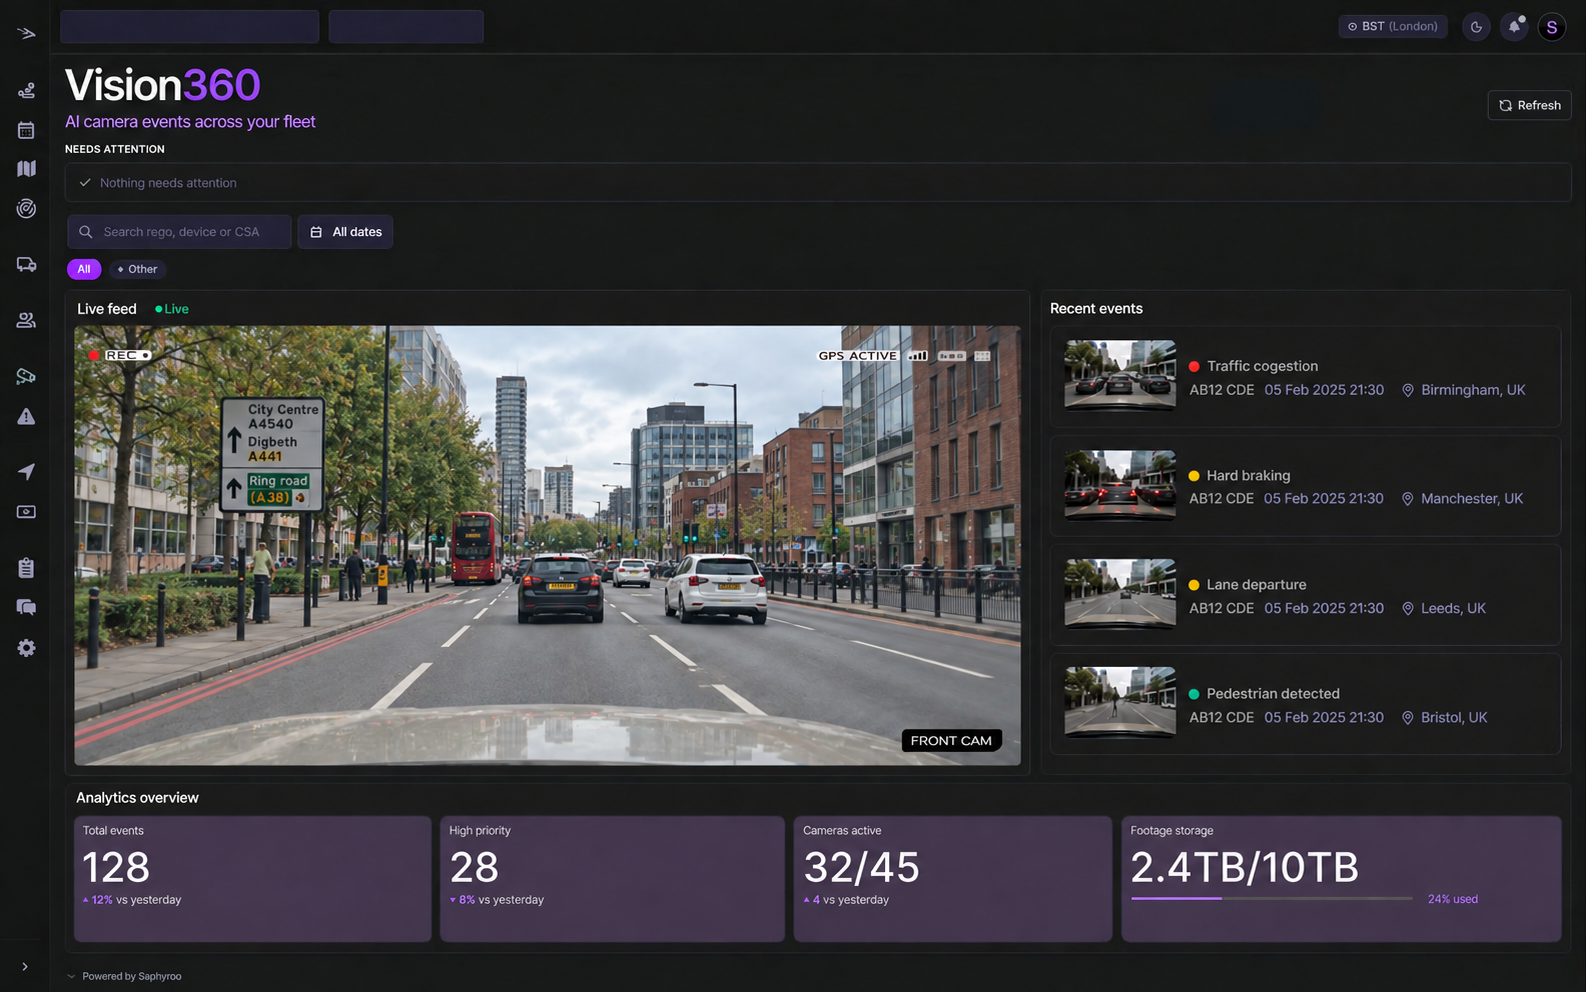The image size is (1586, 992).
Task: Toggle dark mode moon icon
Action: pyautogui.click(x=1476, y=27)
